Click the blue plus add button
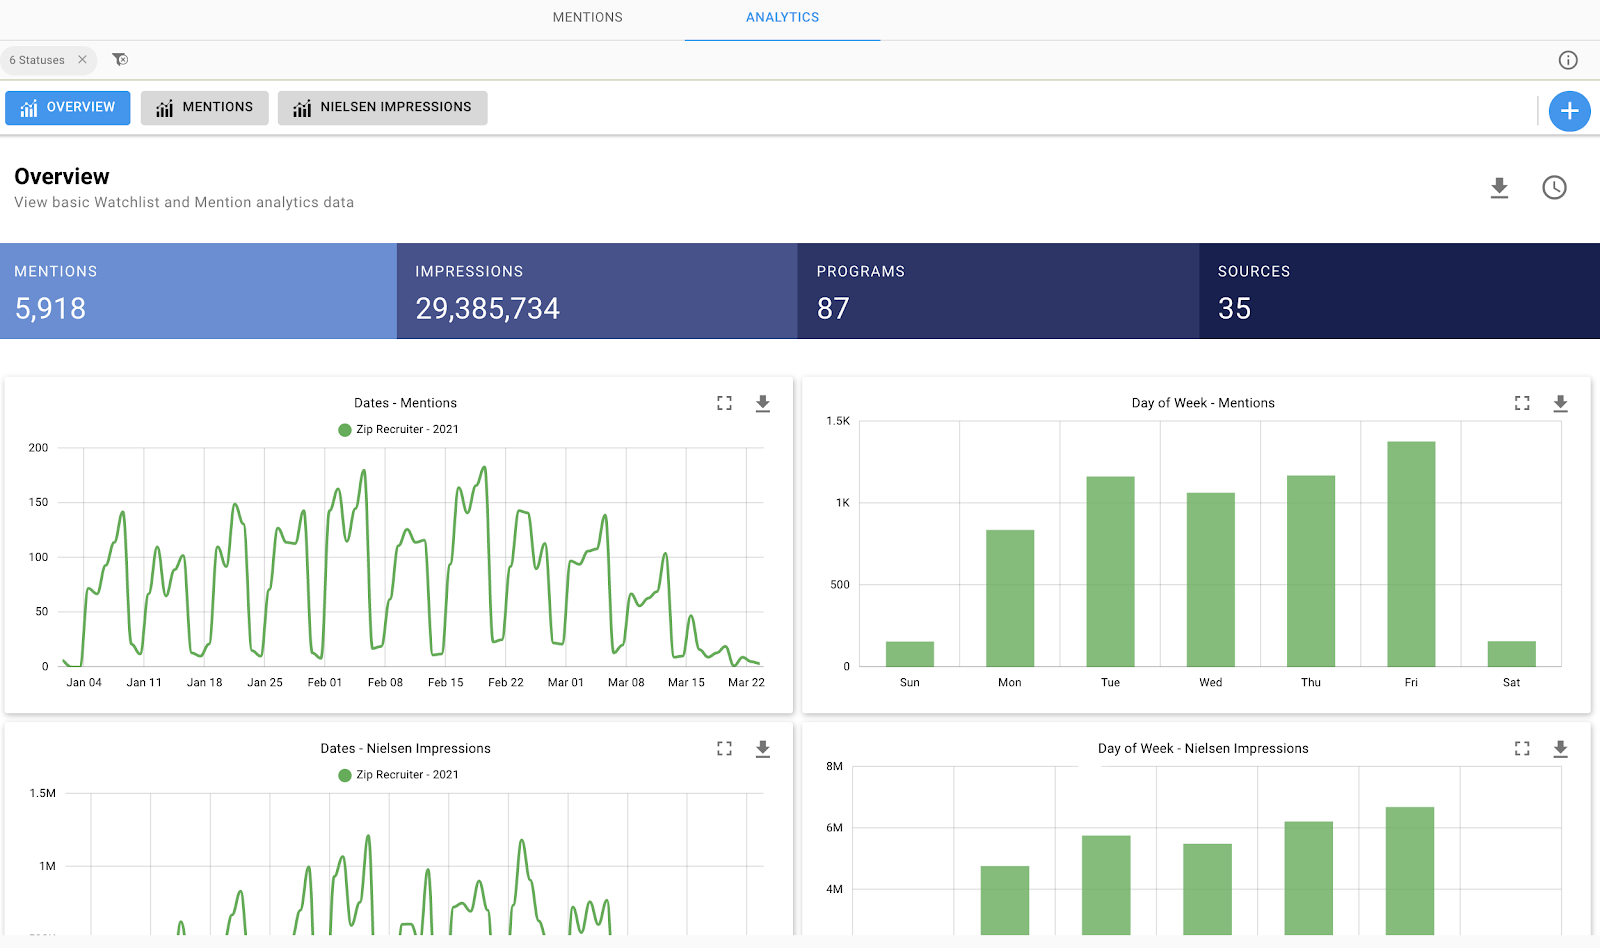This screenshot has width=1600, height=948. tap(1569, 111)
